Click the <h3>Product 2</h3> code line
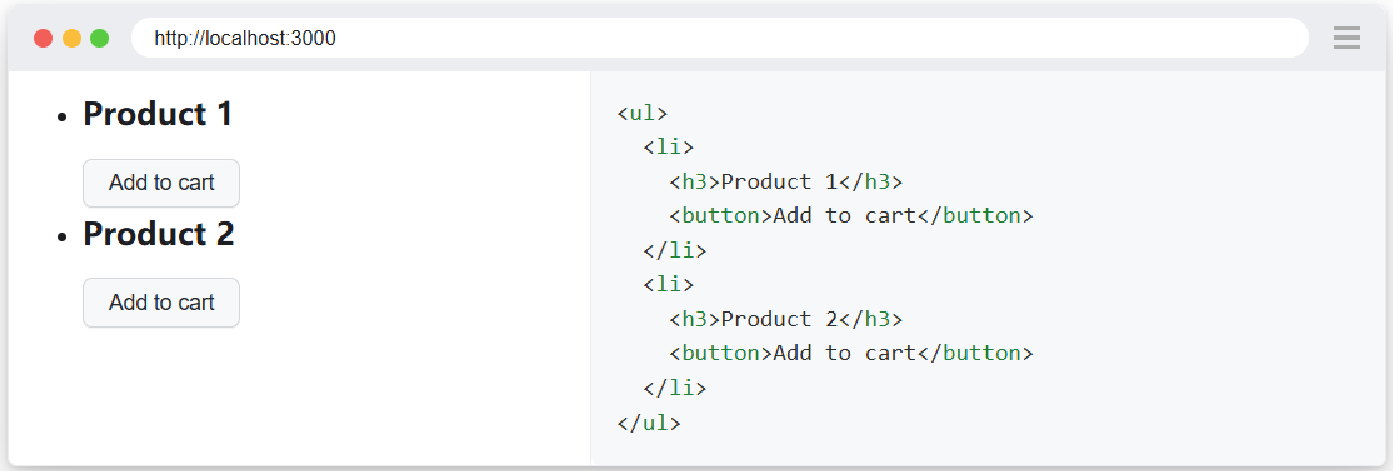 point(786,319)
